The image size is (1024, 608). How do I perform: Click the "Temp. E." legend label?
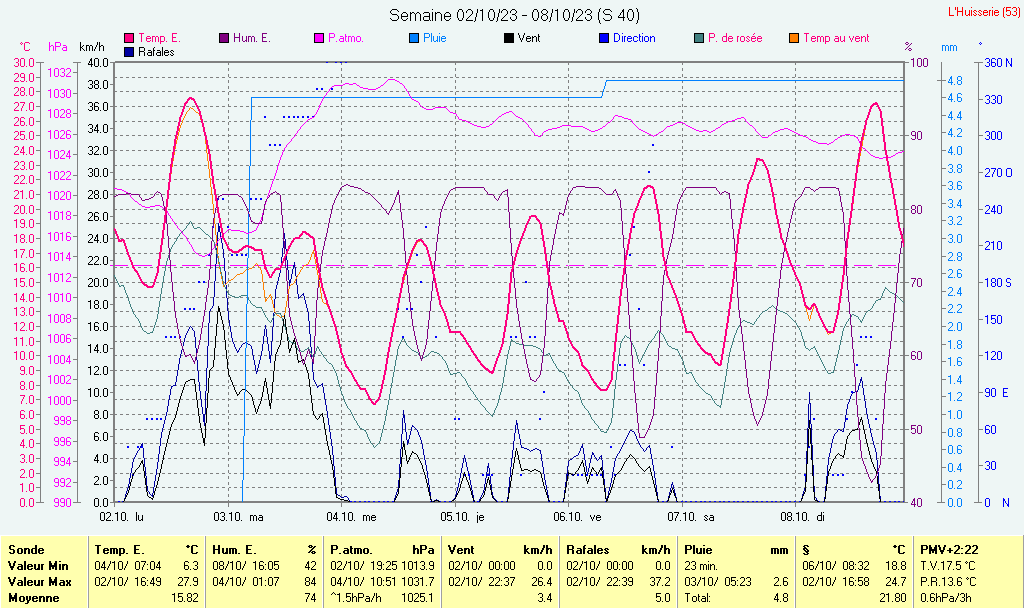tap(159, 39)
